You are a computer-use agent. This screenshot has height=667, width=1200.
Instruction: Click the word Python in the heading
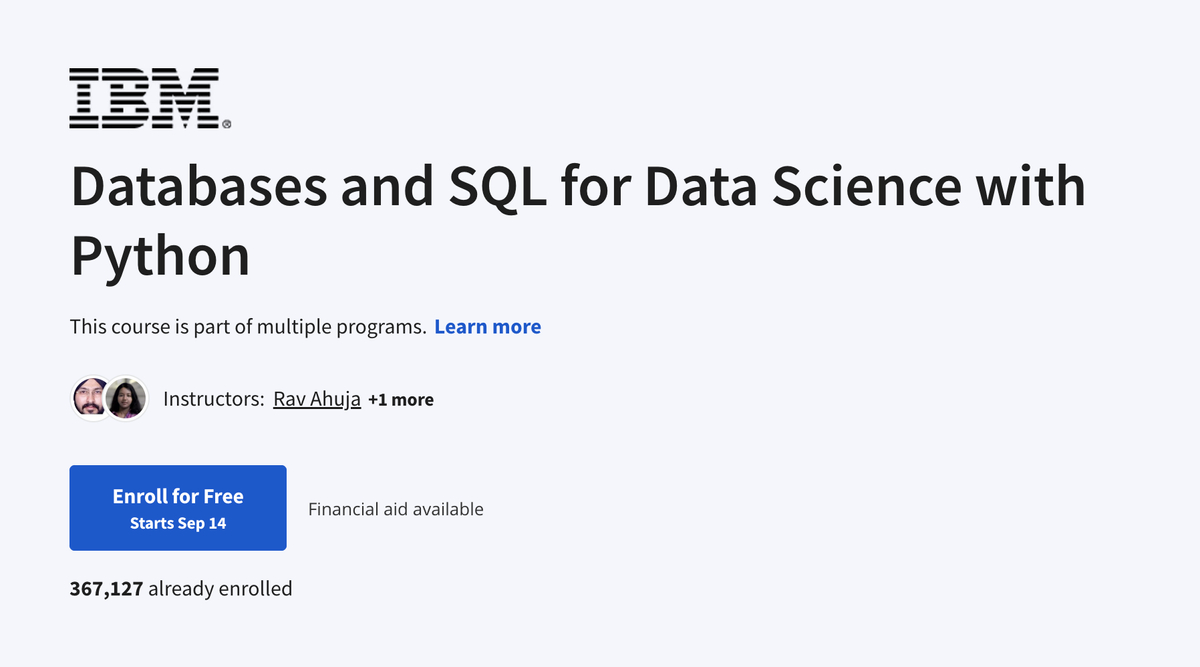159,255
